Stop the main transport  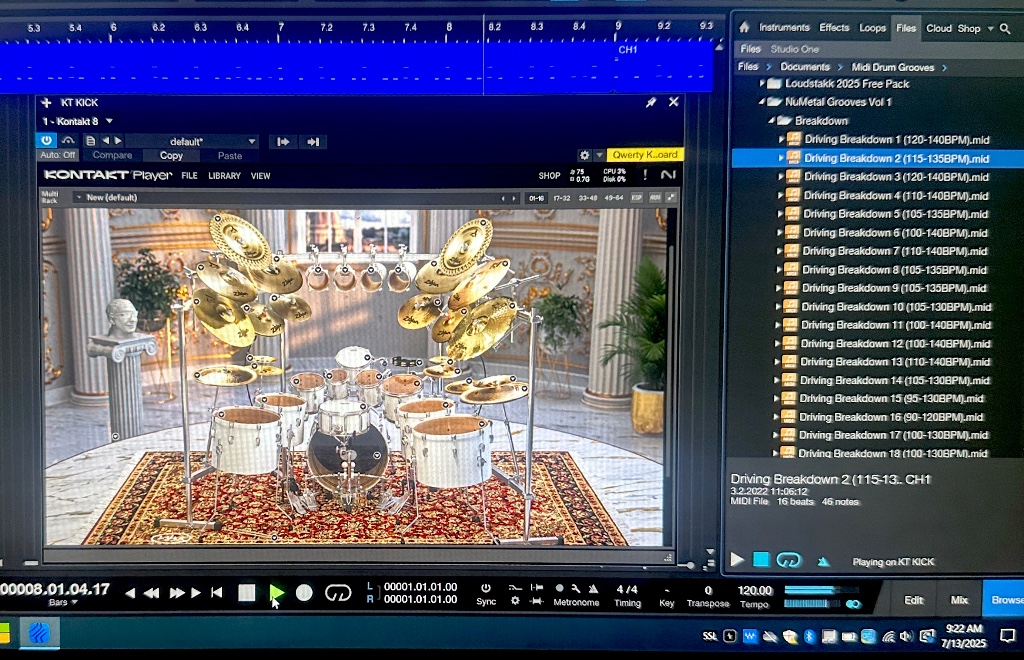click(246, 593)
